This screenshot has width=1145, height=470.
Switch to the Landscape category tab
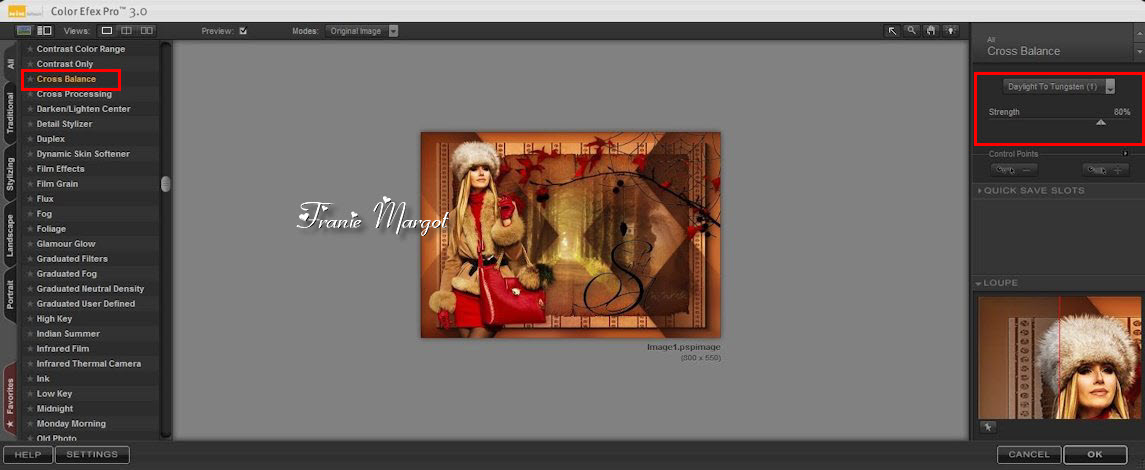coord(10,236)
